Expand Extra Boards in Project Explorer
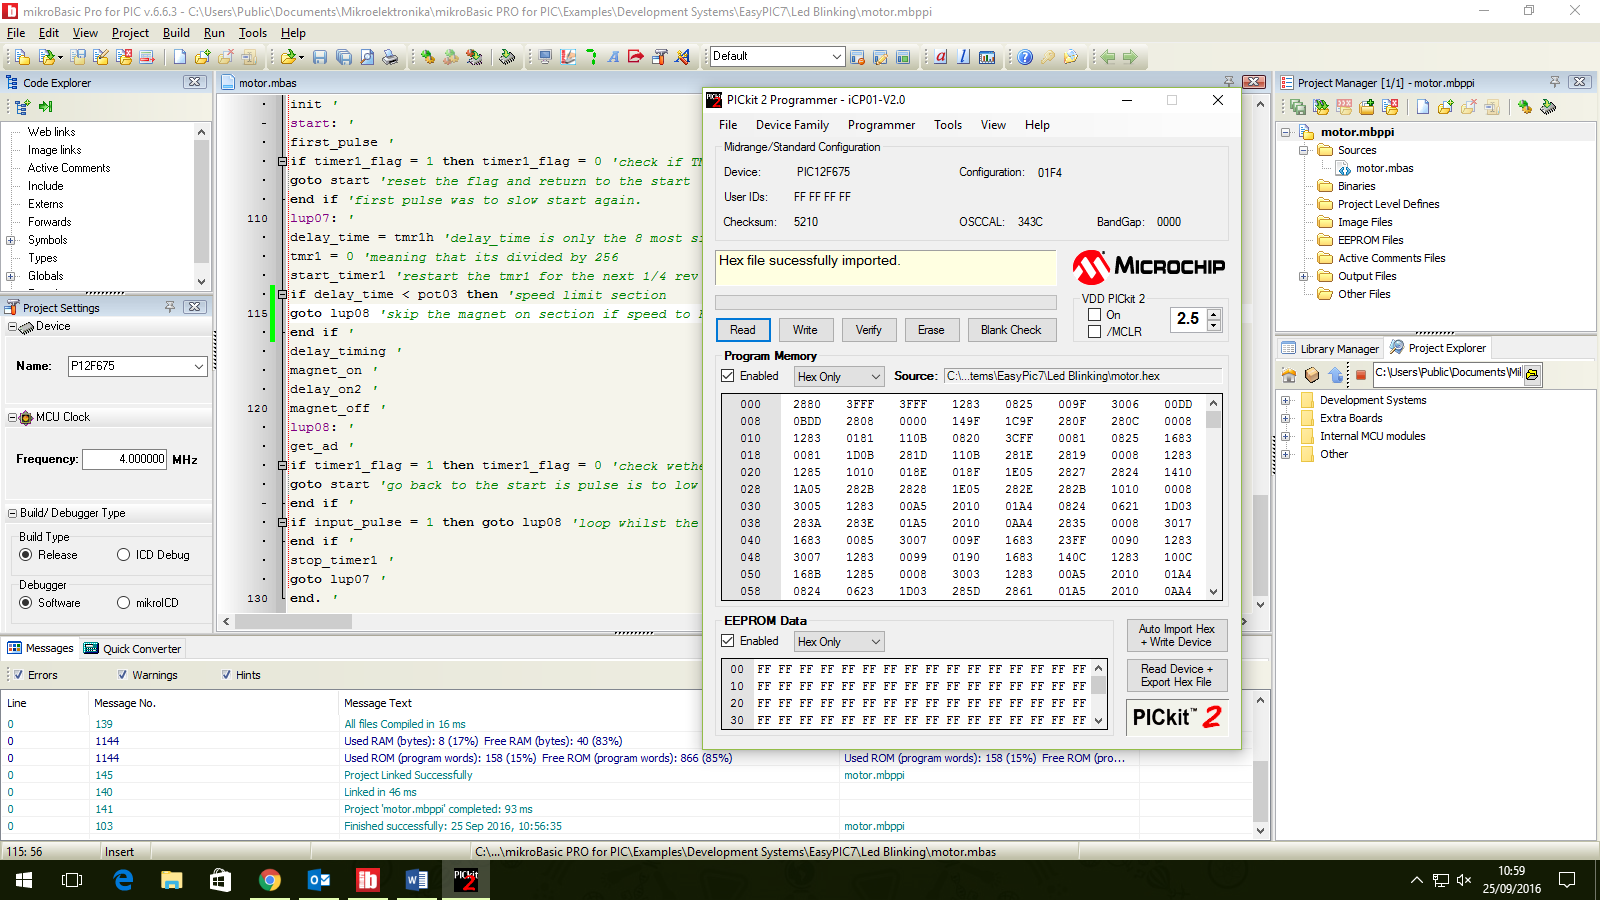This screenshot has height=900, width=1600. pos(1286,418)
